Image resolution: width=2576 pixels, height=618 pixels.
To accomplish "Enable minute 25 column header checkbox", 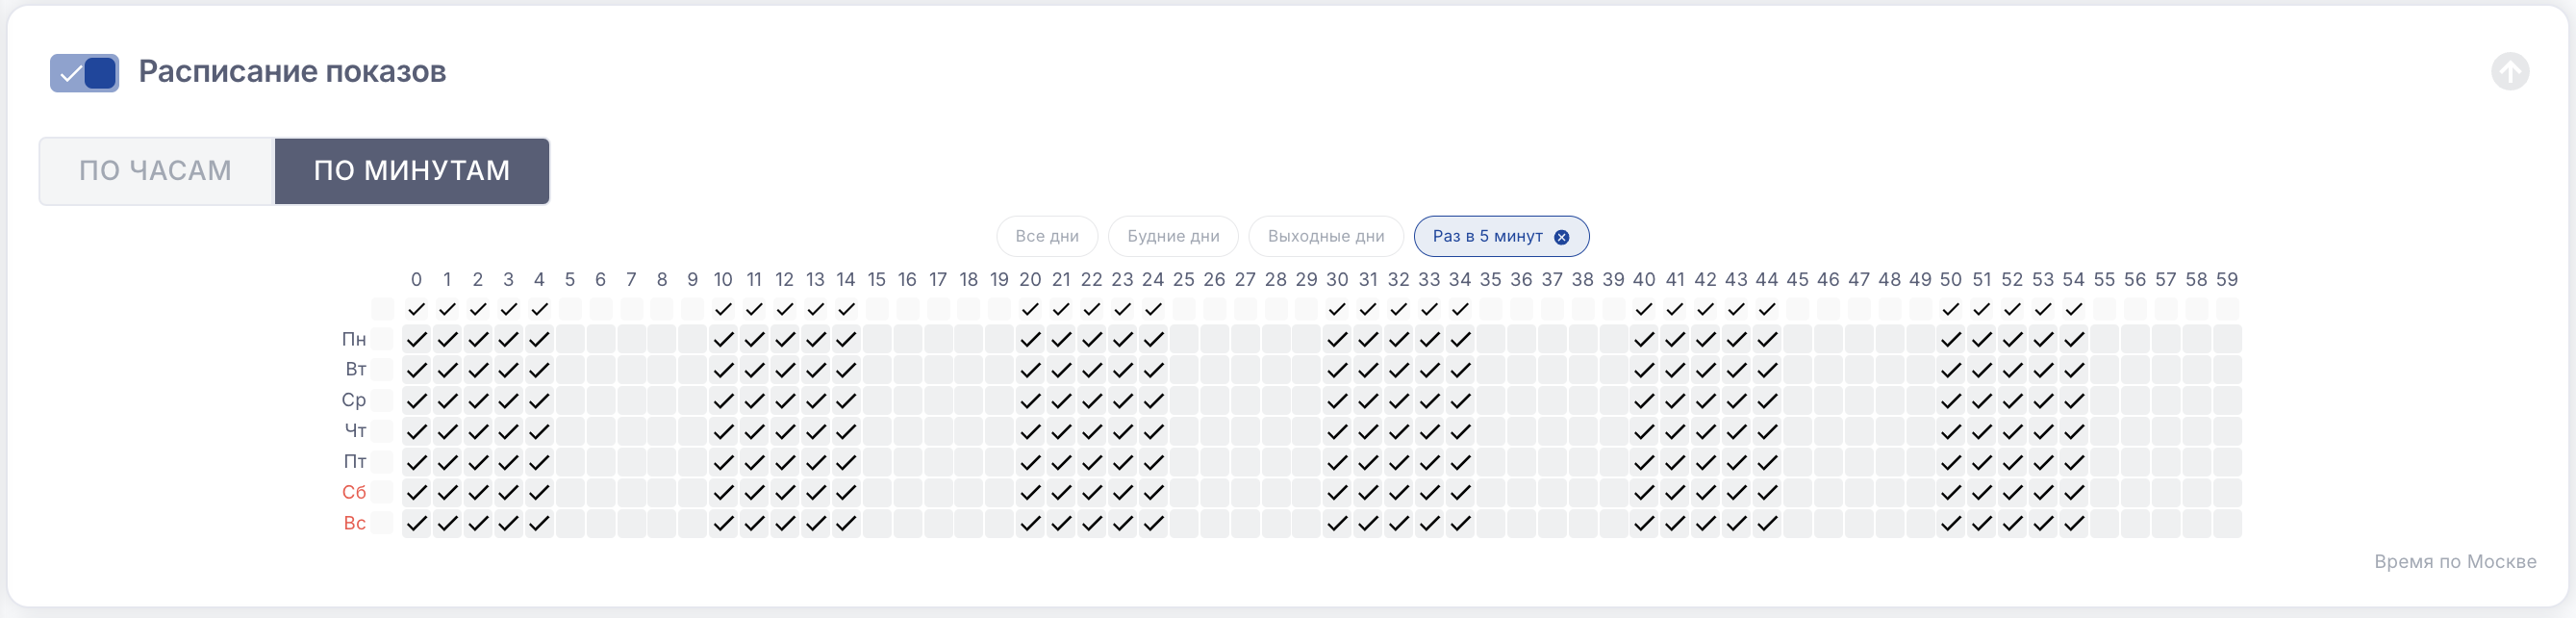I will coord(1184,309).
